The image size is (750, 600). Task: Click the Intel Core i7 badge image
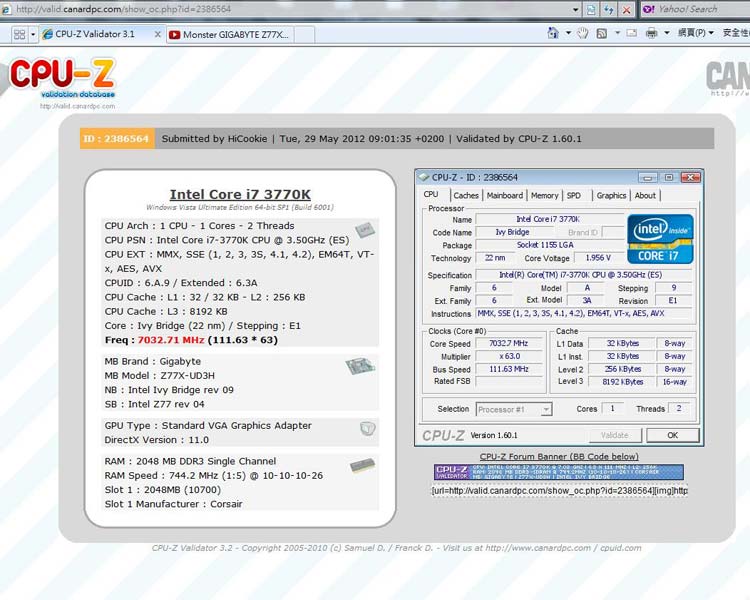[660, 238]
